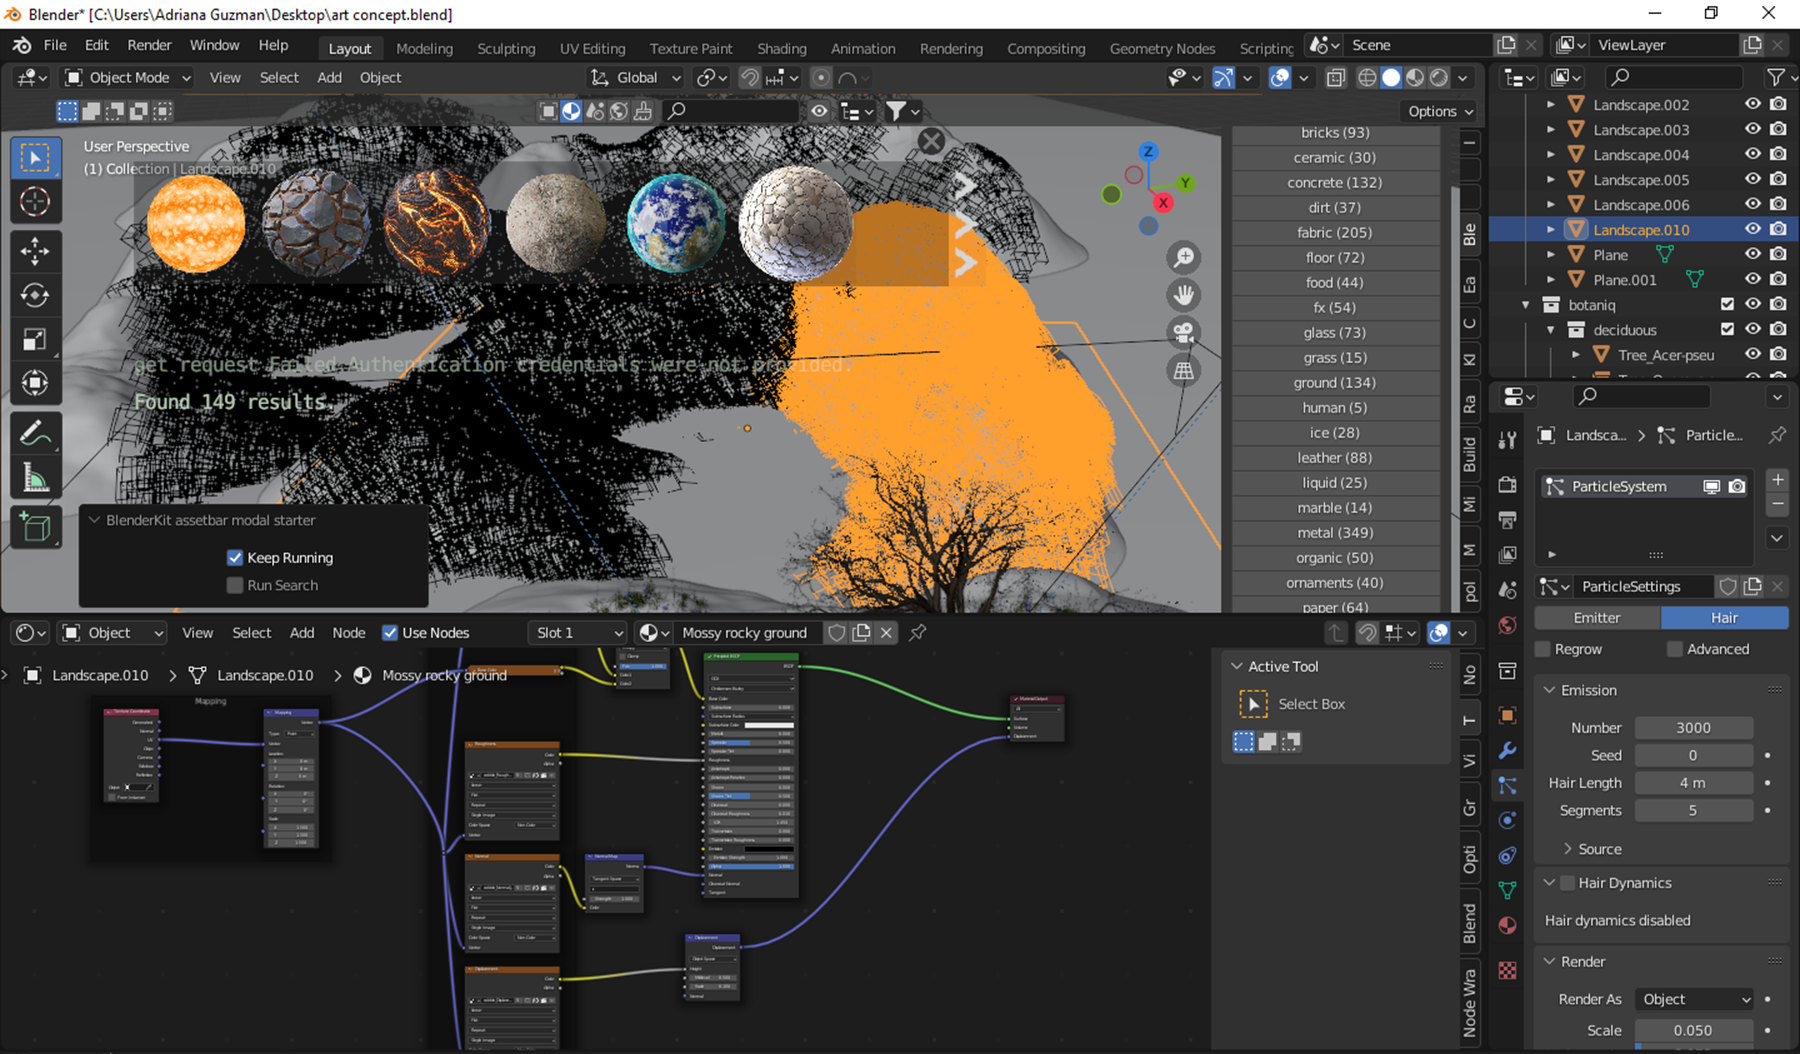Select the Hair particle type button
The image size is (1800, 1054).
(x=1724, y=618)
